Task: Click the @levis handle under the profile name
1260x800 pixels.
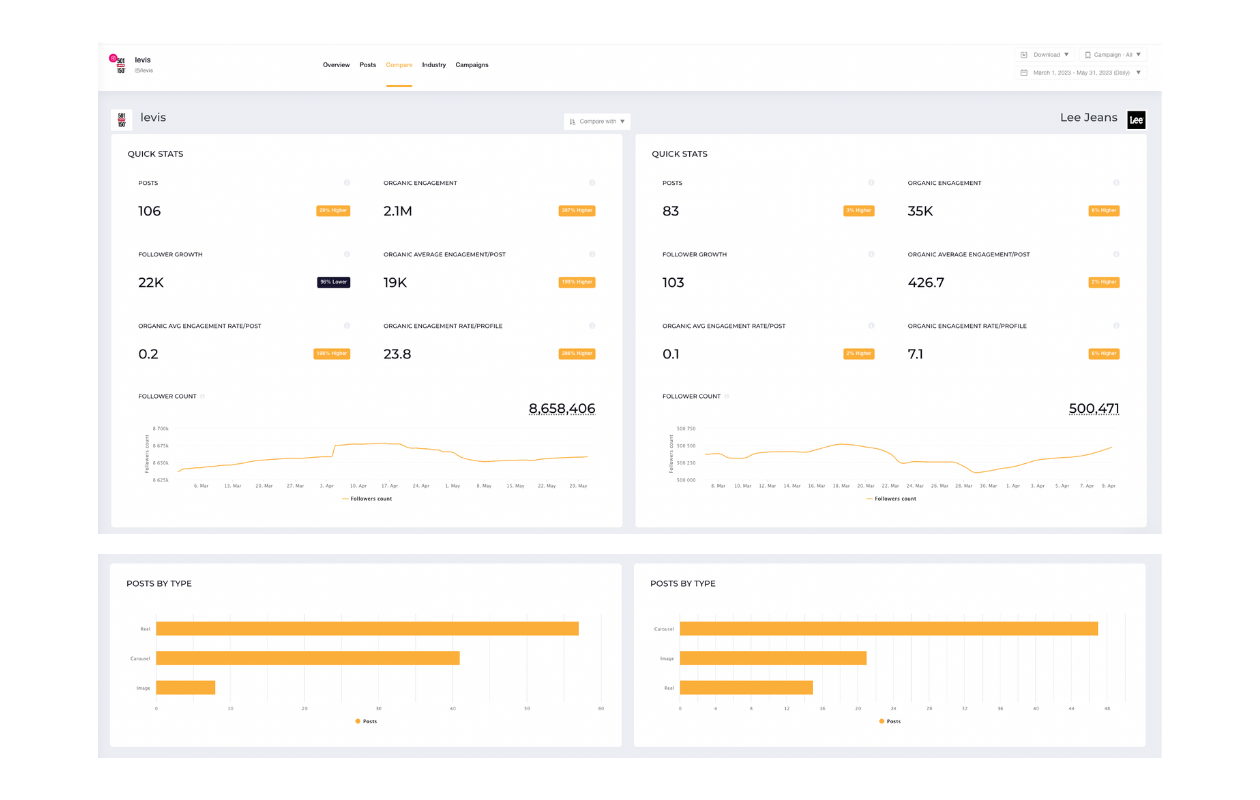Action: 144,70
